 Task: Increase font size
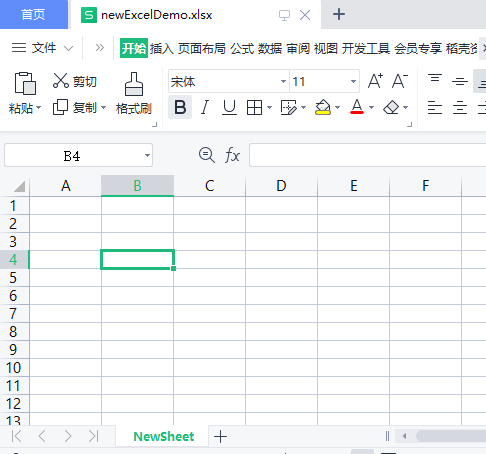pyautogui.click(x=375, y=81)
